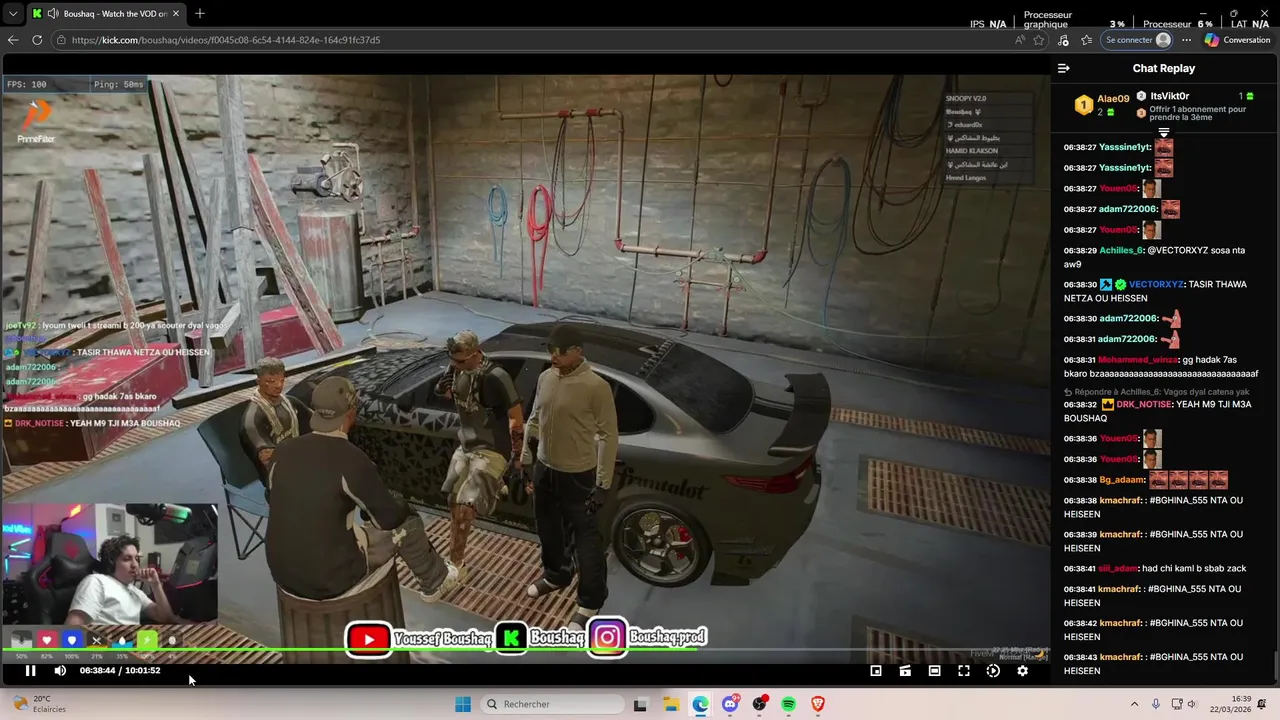Open Brave browser from taskbar

(818, 704)
